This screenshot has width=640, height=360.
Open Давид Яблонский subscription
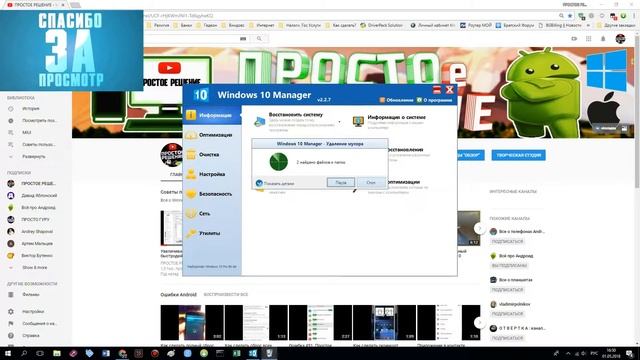pos(39,196)
